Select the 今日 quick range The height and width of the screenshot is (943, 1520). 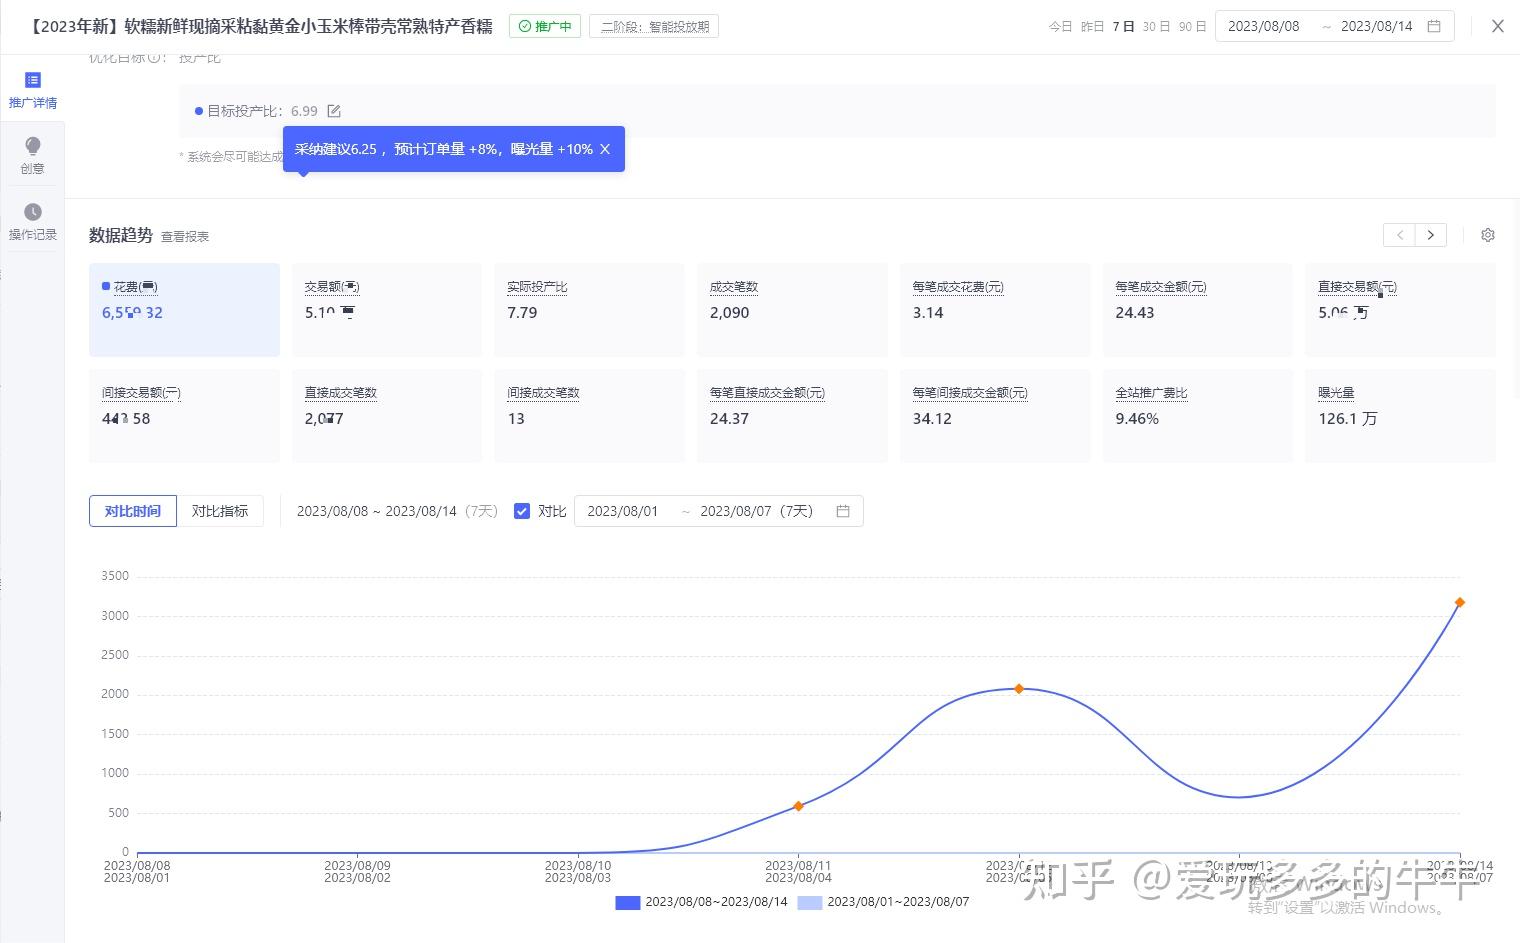coord(1060,27)
